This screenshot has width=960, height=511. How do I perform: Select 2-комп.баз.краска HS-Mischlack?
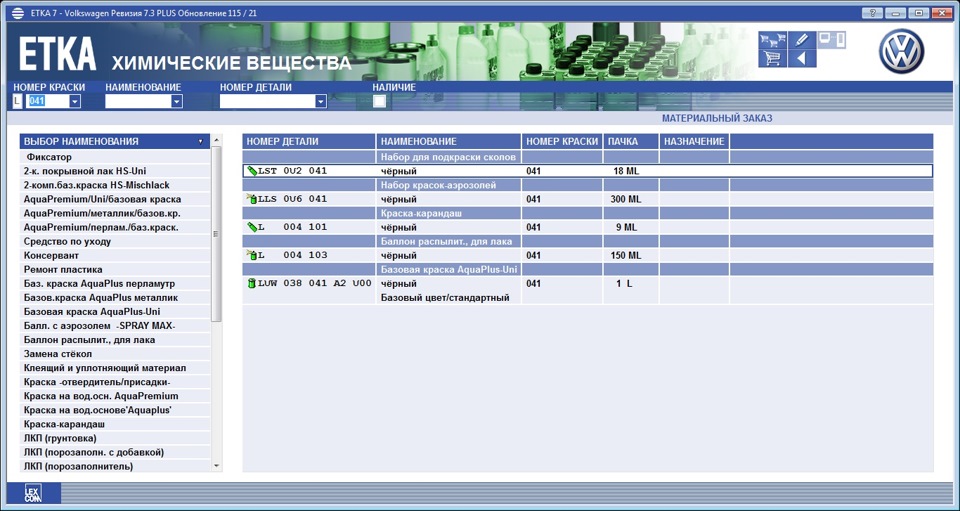[x=115, y=185]
